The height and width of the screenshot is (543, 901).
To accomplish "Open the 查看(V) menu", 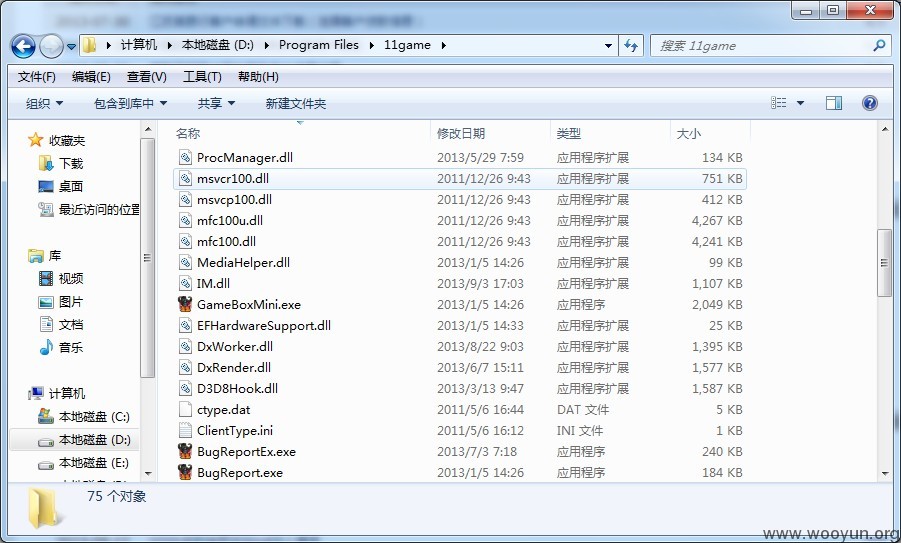I will [x=147, y=76].
